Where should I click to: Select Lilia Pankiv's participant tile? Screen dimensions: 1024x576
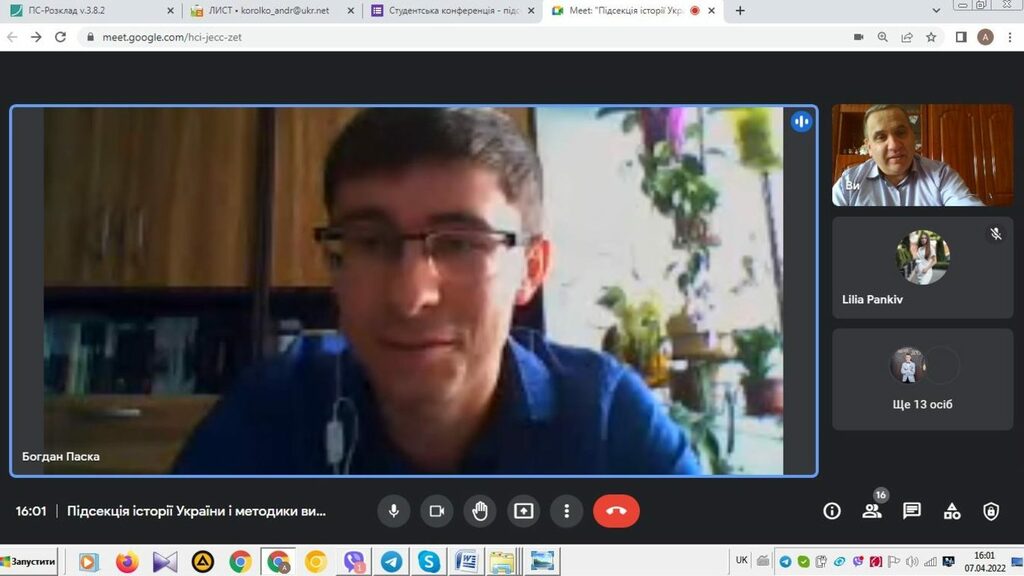(x=922, y=268)
